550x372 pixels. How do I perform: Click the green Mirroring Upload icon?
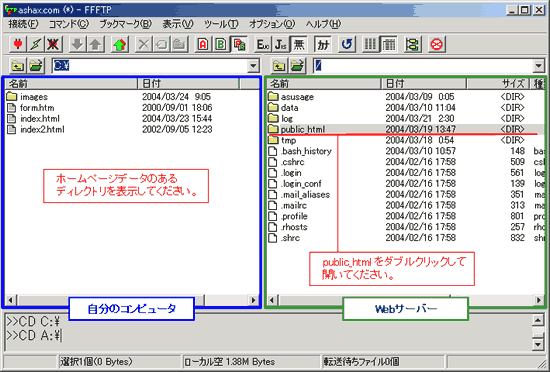click(120, 45)
